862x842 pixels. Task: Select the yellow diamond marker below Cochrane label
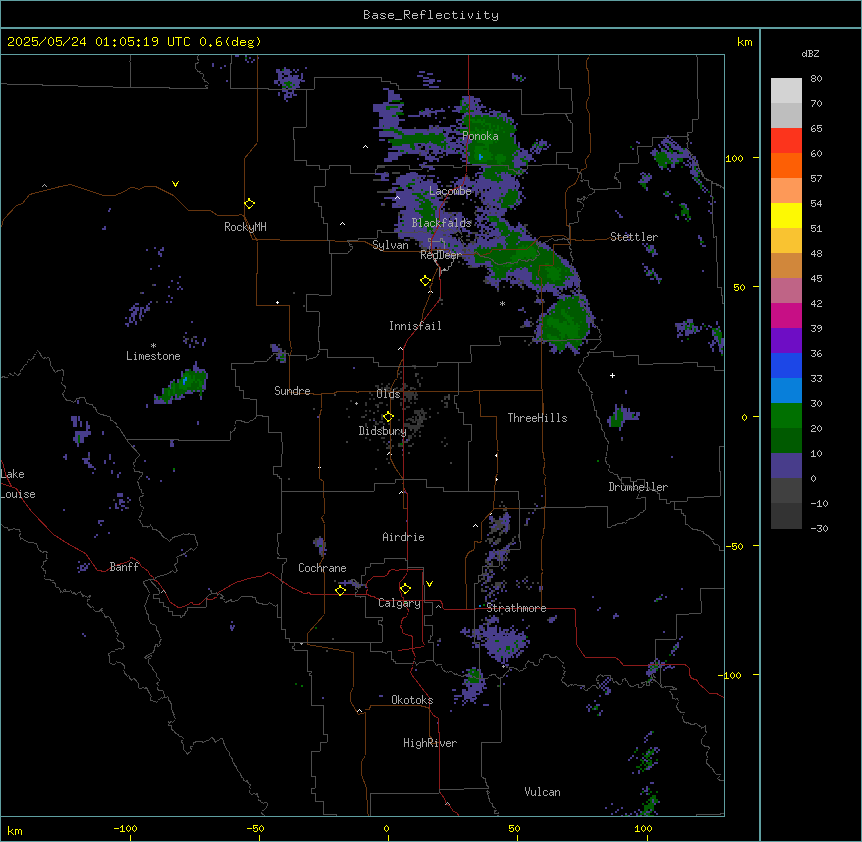tap(340, 590)
